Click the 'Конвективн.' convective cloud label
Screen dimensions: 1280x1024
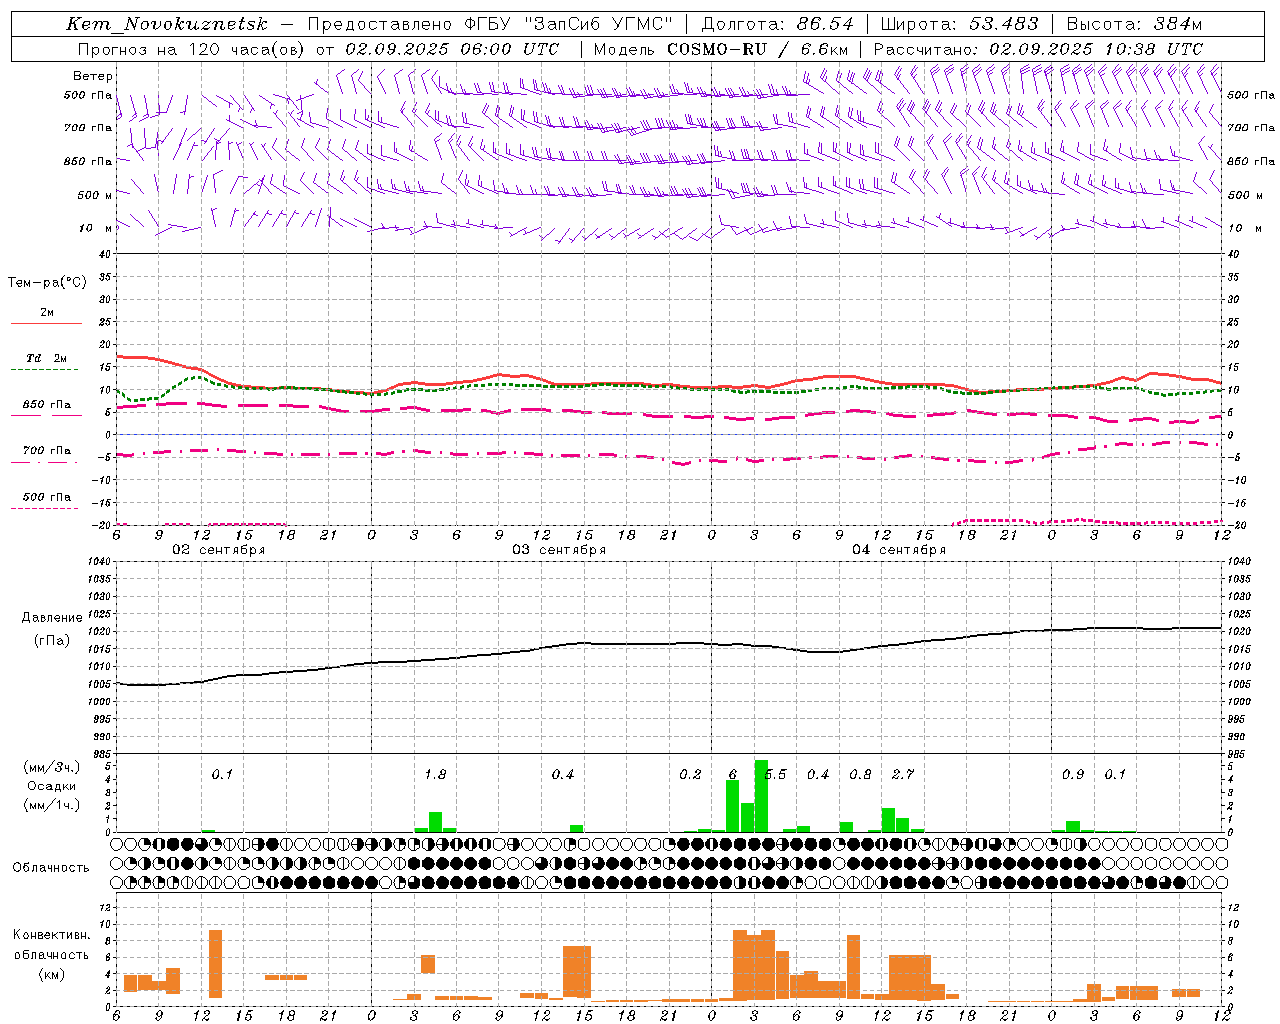(51, 935)
